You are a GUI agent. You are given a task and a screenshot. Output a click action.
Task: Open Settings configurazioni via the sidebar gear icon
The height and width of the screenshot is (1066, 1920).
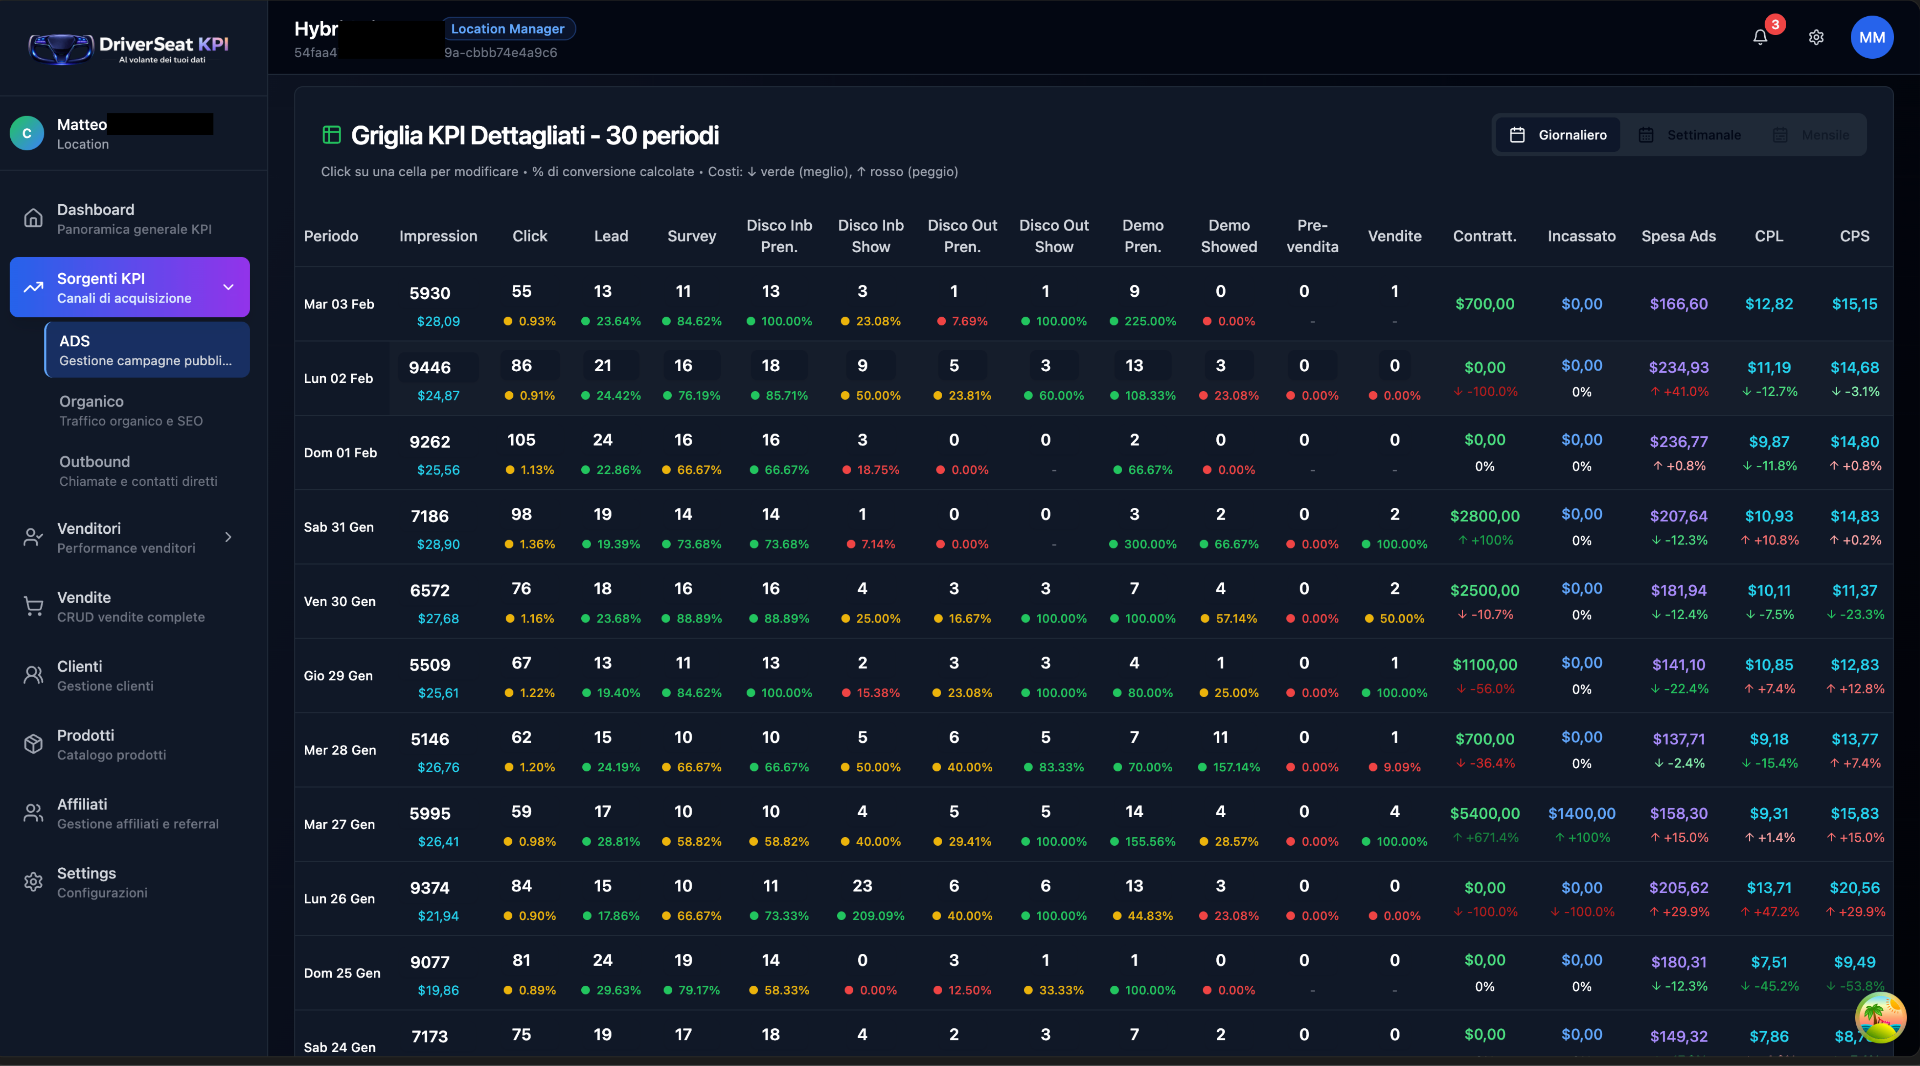point(33,881)
